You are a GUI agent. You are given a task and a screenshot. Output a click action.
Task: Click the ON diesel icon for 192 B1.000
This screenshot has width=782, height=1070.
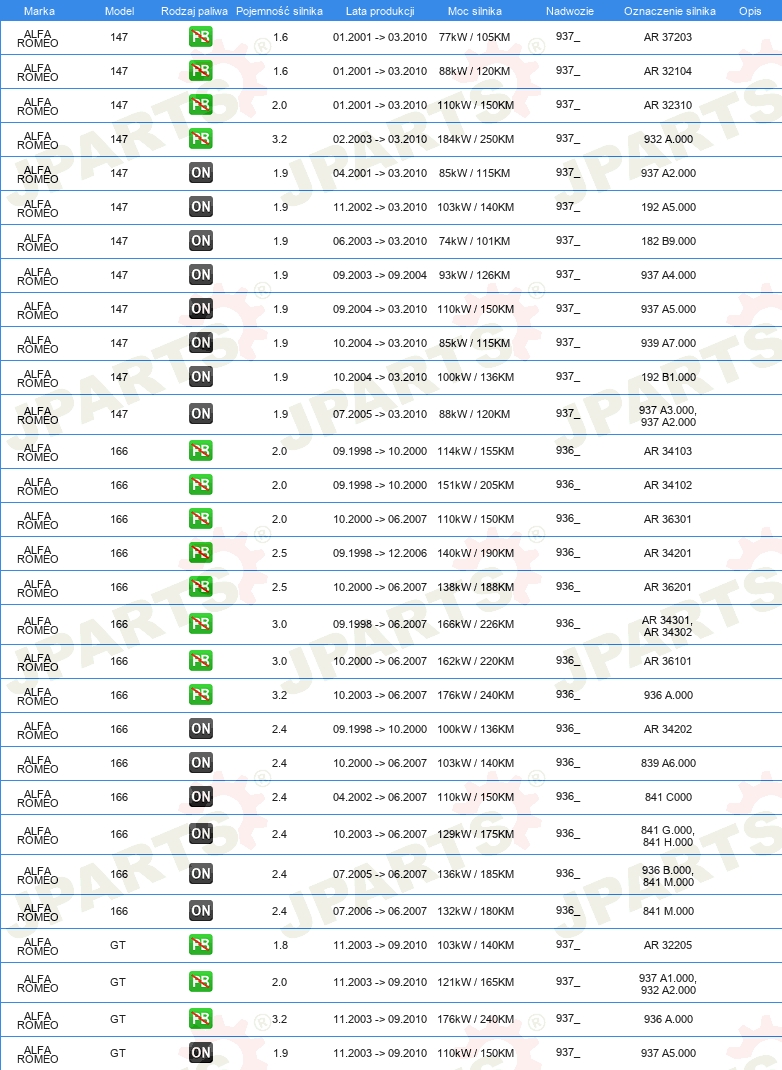click(x=201, y=377)
